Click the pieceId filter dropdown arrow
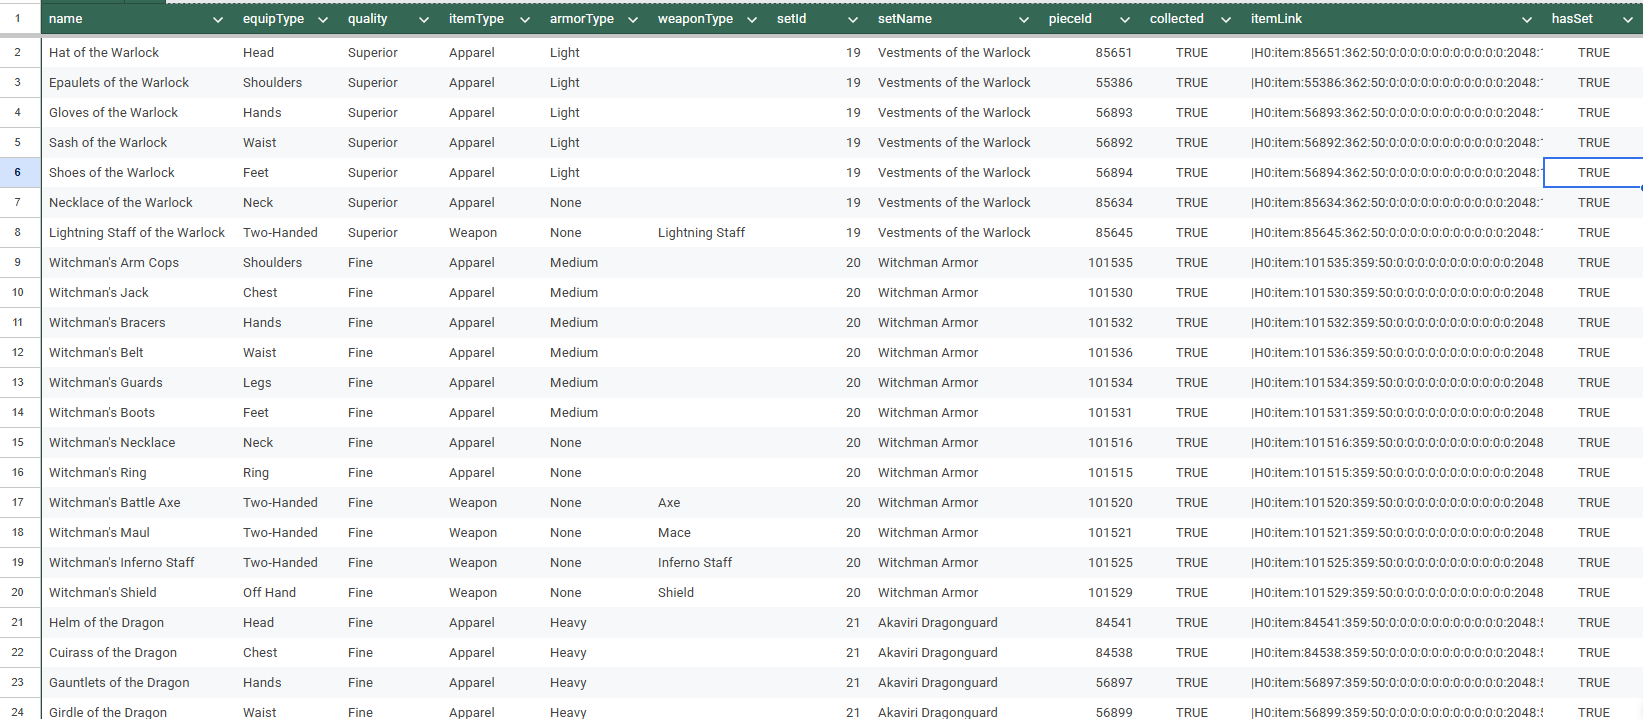This screenshot has width=1643, height=719. point(1125,20)
